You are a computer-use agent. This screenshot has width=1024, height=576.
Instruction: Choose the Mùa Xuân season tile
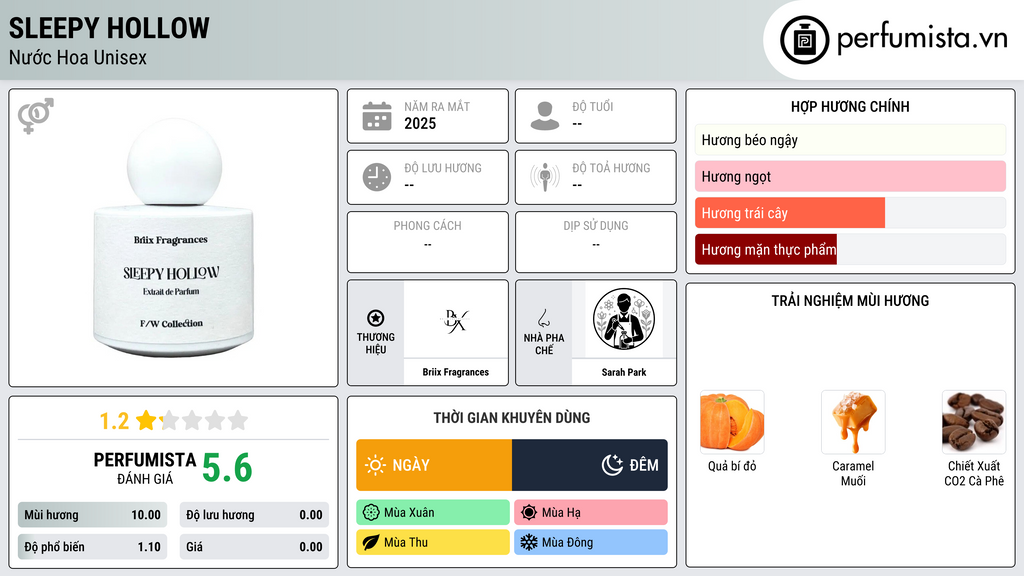pyautogui.click(x=433, y=513)
